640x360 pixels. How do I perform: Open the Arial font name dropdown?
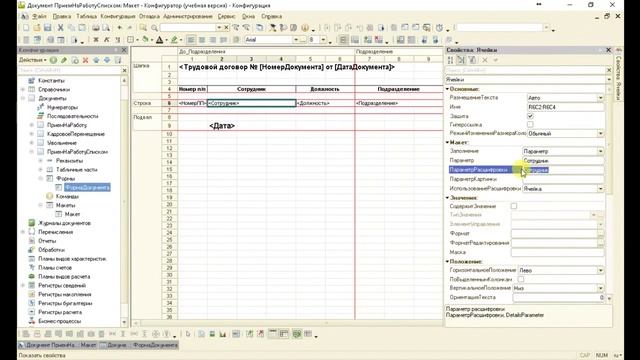point(296,40)
